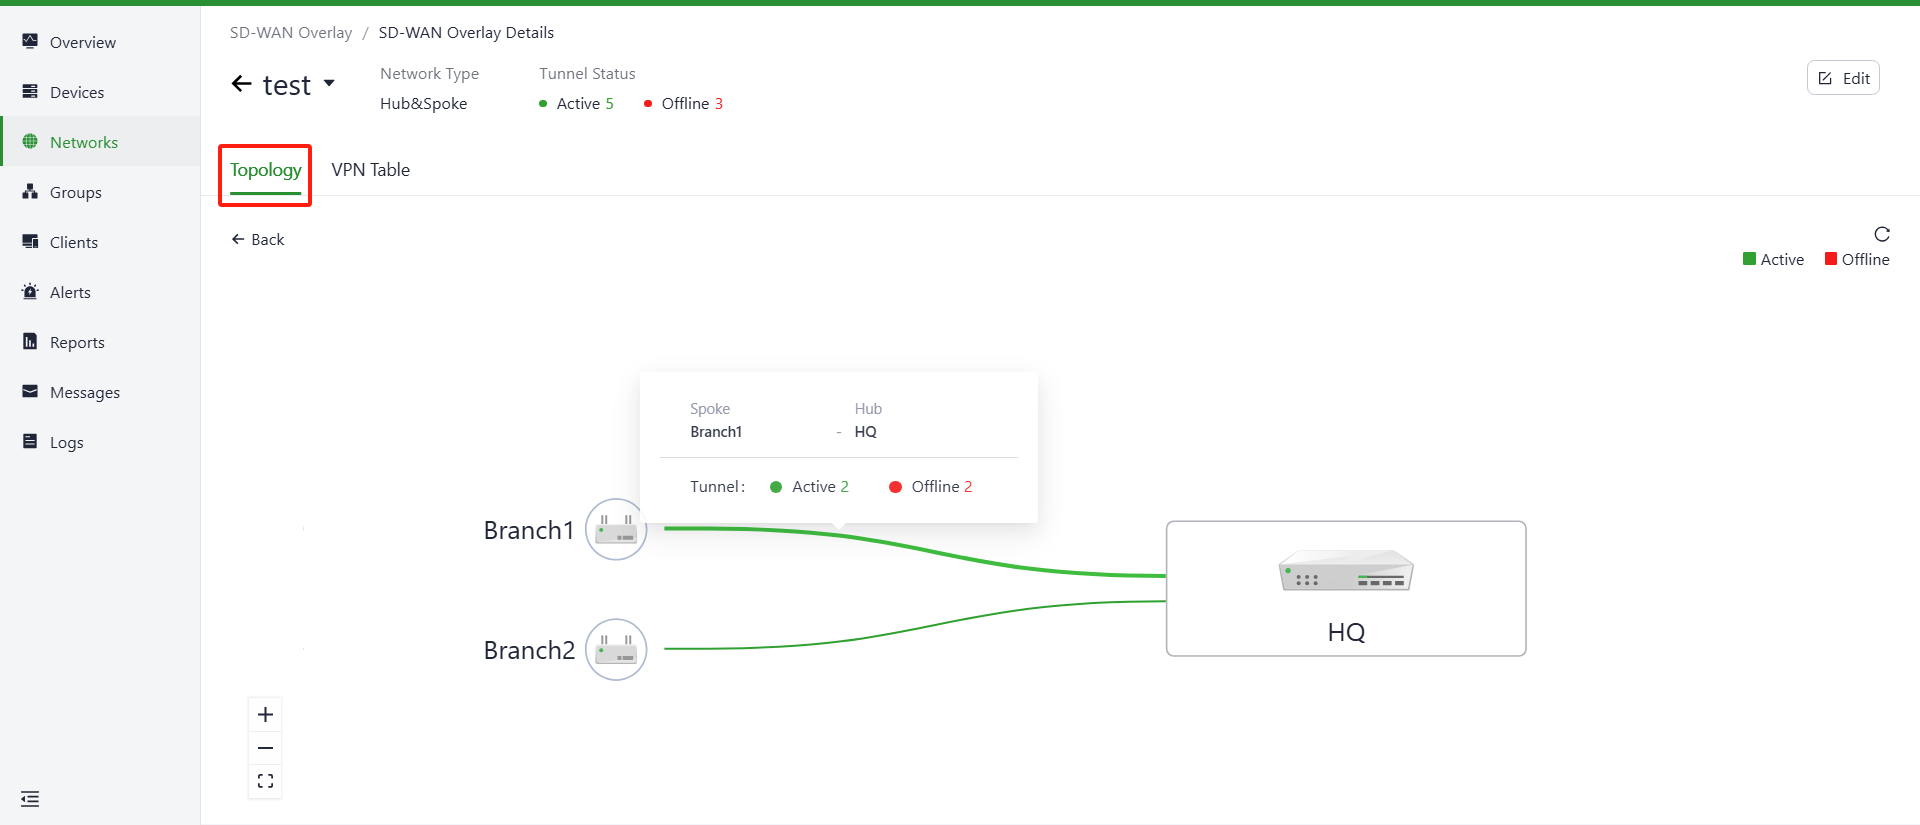1920x825 pixels.
Task: Click the fit-to-screen icon
Action: tap(265, 781)
